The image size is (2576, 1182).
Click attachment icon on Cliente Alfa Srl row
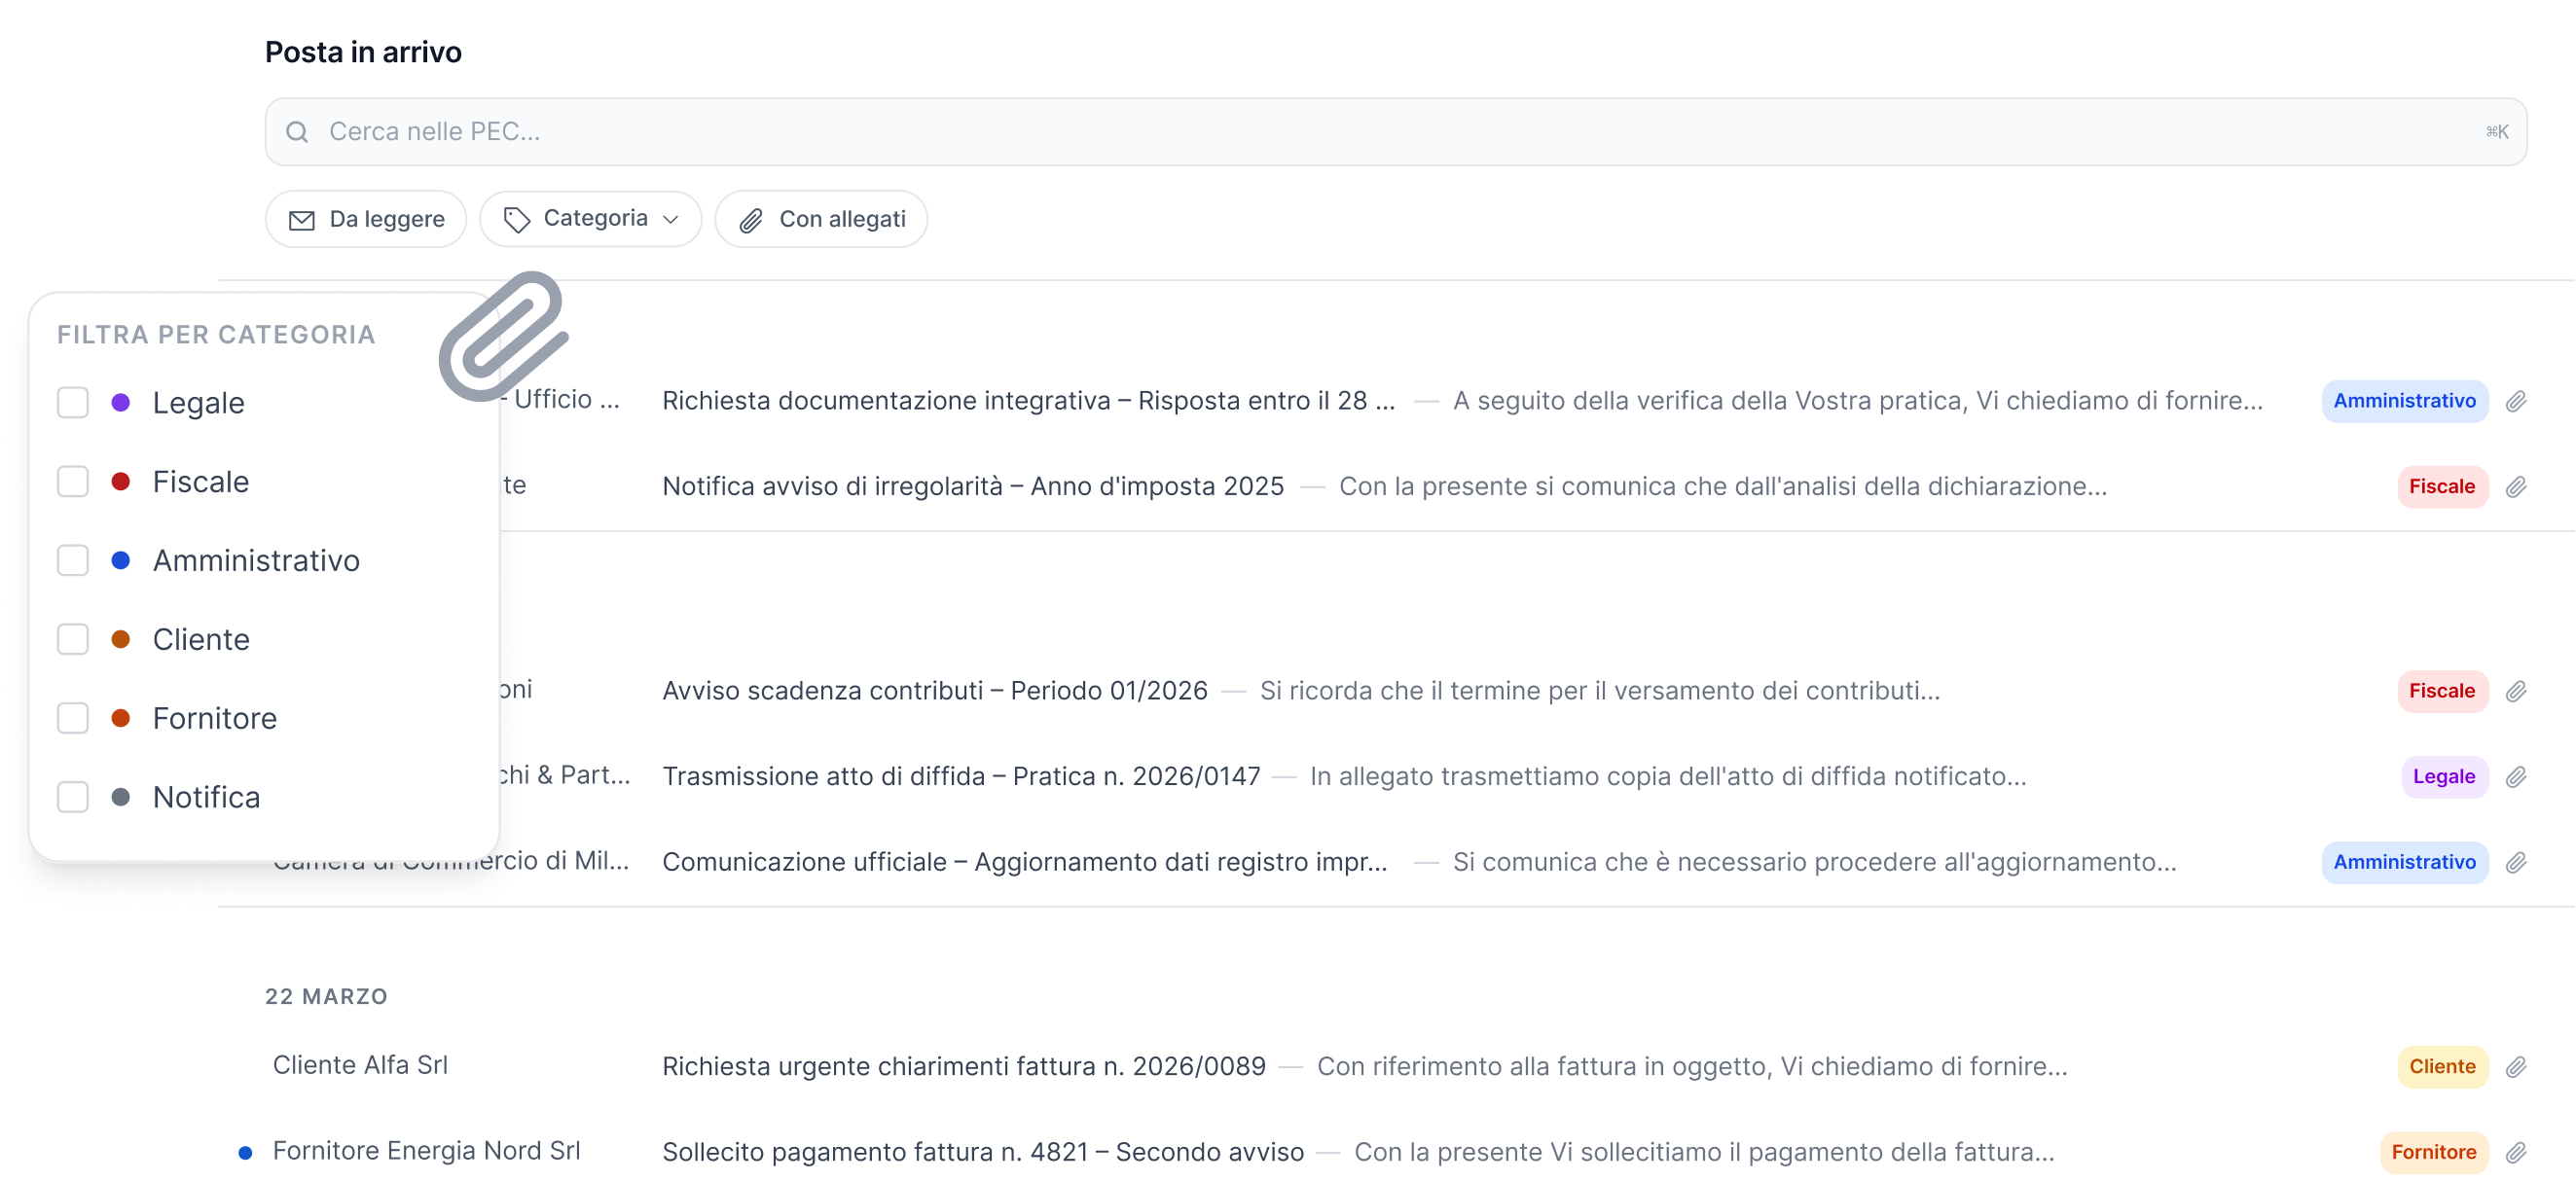(x=2516, y=1067)
